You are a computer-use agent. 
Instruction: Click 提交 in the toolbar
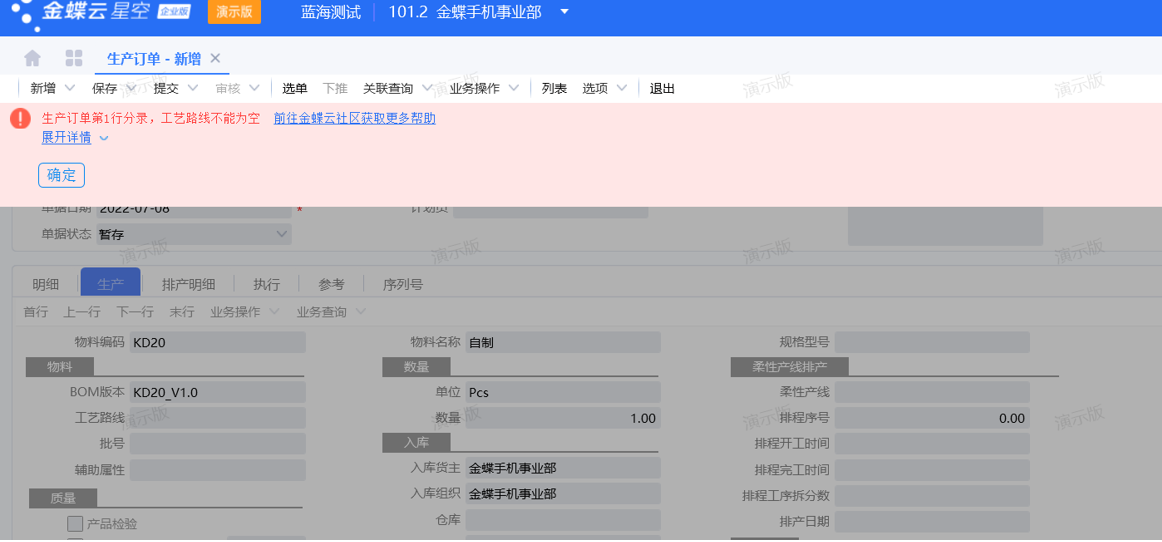coord(166,88)
